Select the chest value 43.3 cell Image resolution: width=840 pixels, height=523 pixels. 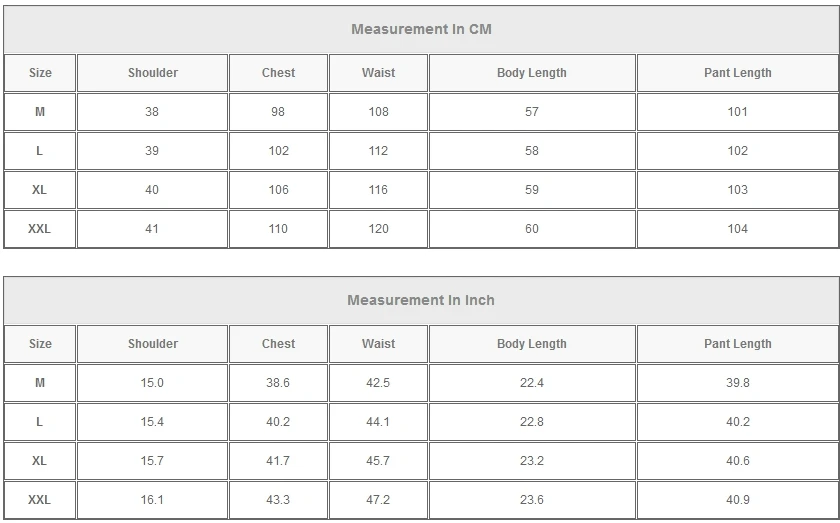278,500
